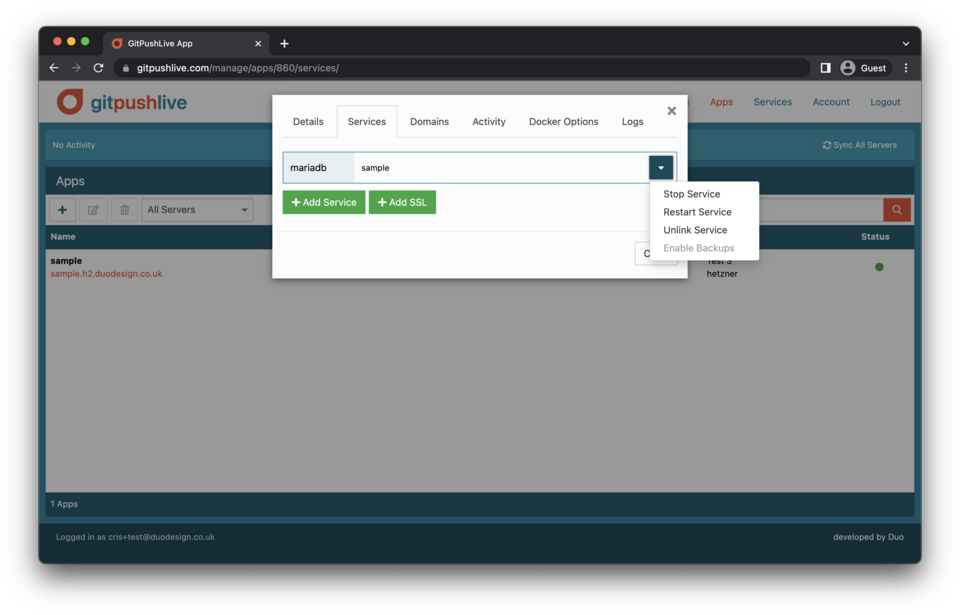This screenshot has width=960, height=615.
Task: Switch to the Docker Options tab
Action: point(563,122)
